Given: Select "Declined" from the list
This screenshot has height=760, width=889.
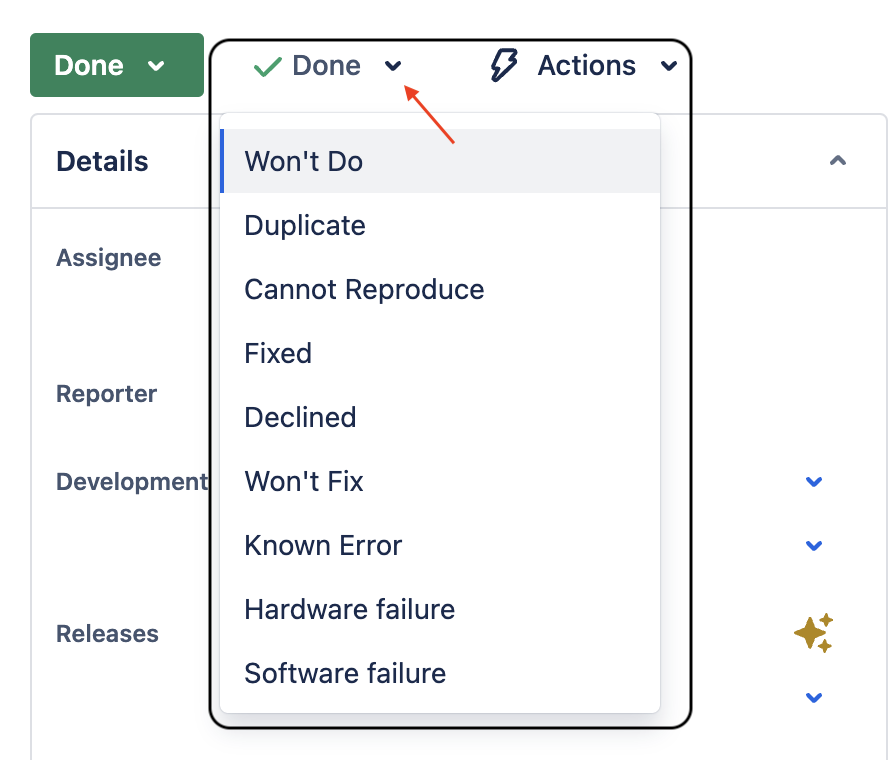Looking at the screenshot, I should [x=299, y=417].
